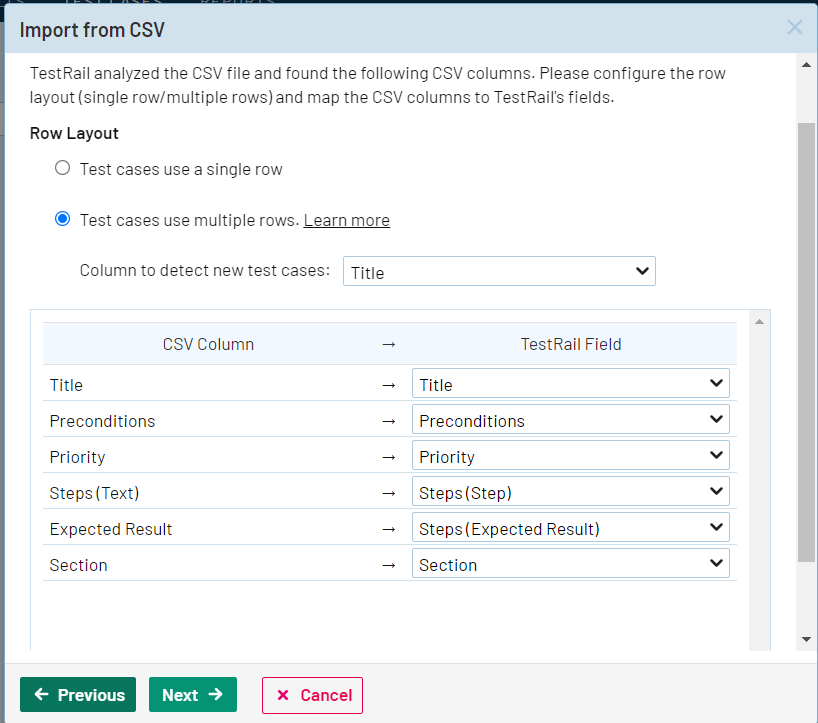Click the left arrow icon on Previous

tap(42, 695)
